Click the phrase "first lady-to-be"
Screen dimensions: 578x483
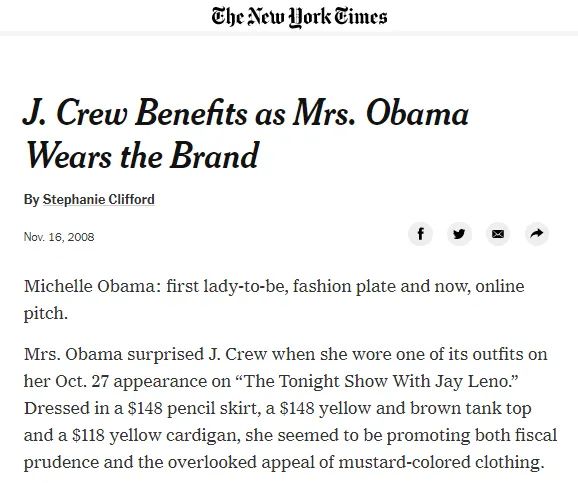[227, 286]
